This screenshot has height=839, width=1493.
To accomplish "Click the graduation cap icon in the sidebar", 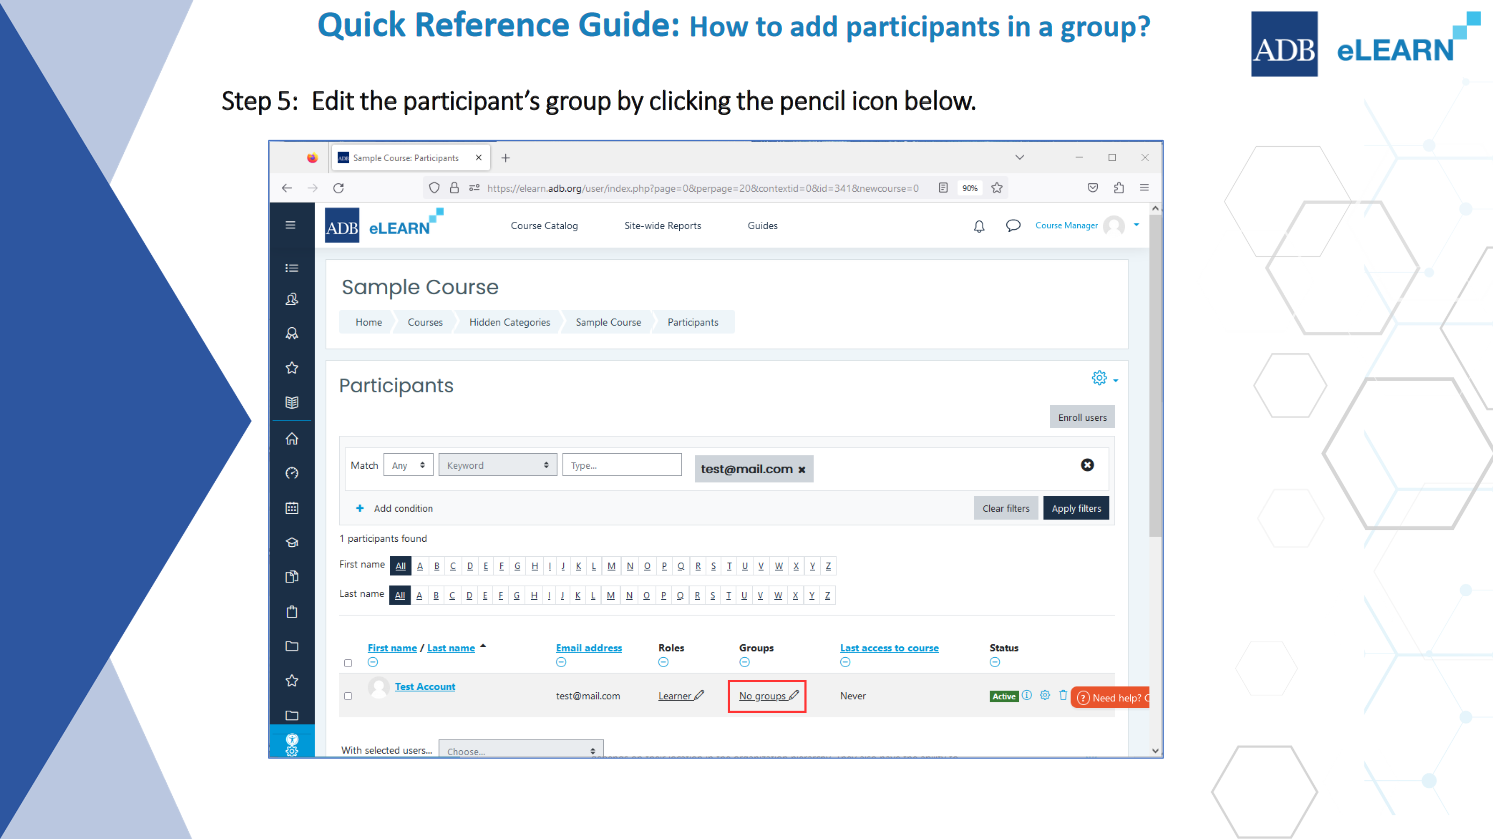I will [x=291, y=543].
